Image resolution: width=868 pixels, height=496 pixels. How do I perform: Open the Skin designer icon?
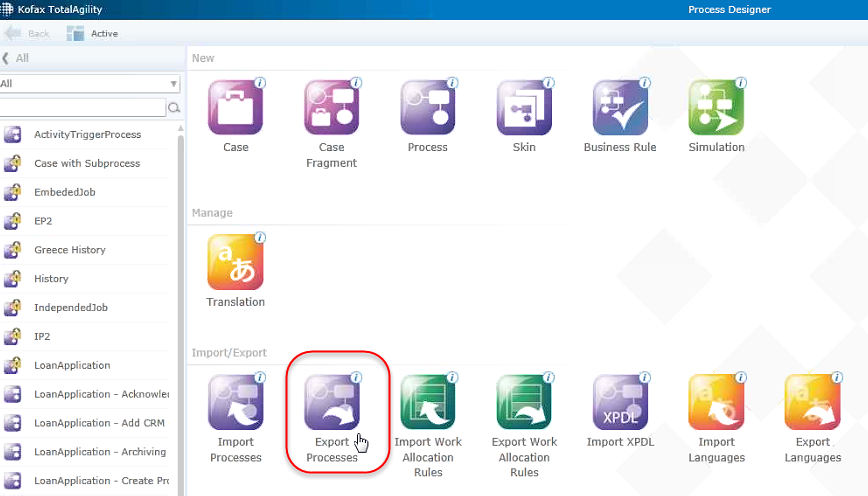tap(524, 108)
